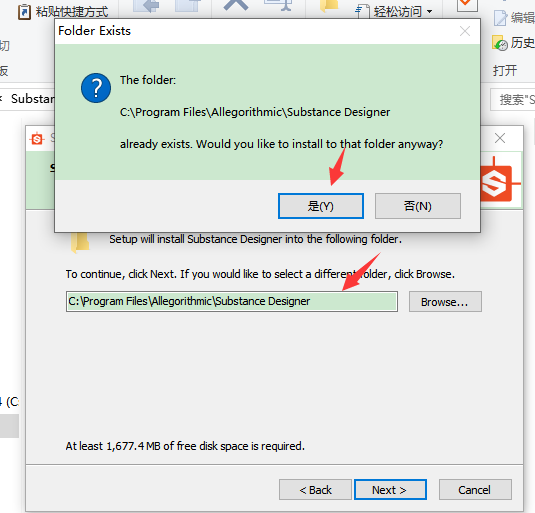Cancel the Substance Designer setup
This screenshot has height=513, width=535.
(x=475, y=490)
